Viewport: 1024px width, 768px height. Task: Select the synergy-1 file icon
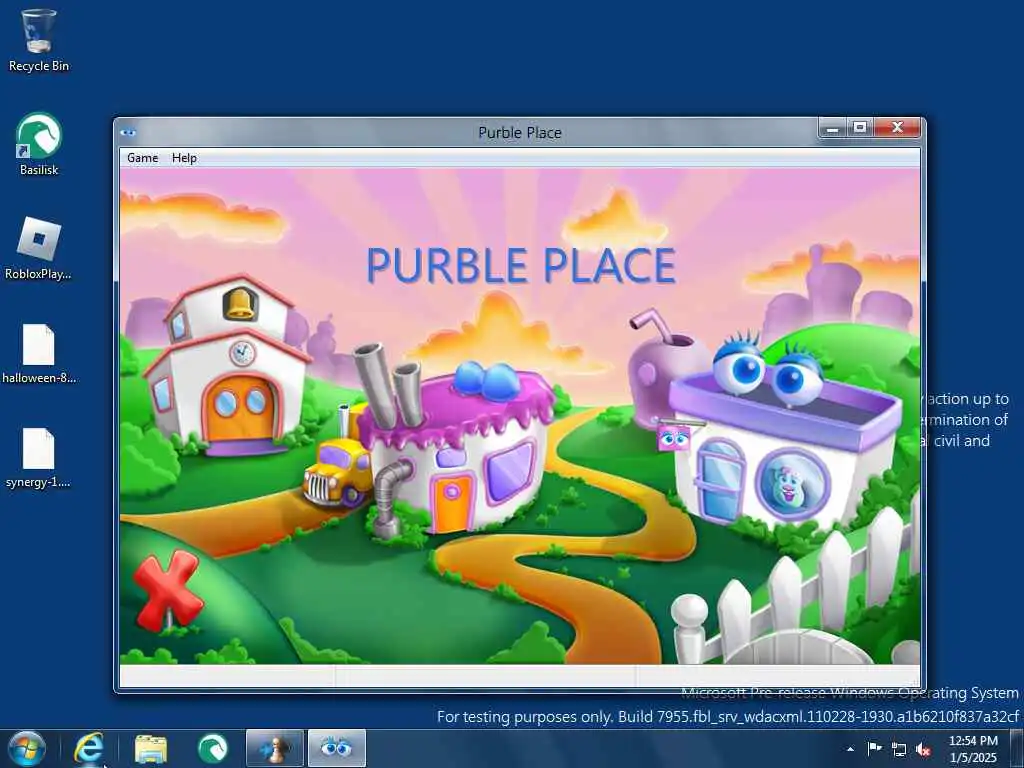[x=39, y=457]
